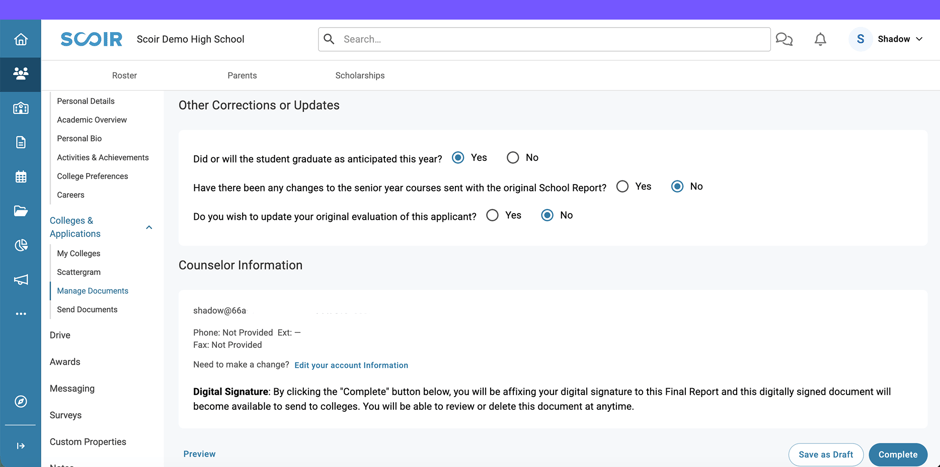This screenshot has height=467, width=940.
Task: Expand the sidebar with arrow icon
Action: 20,446
